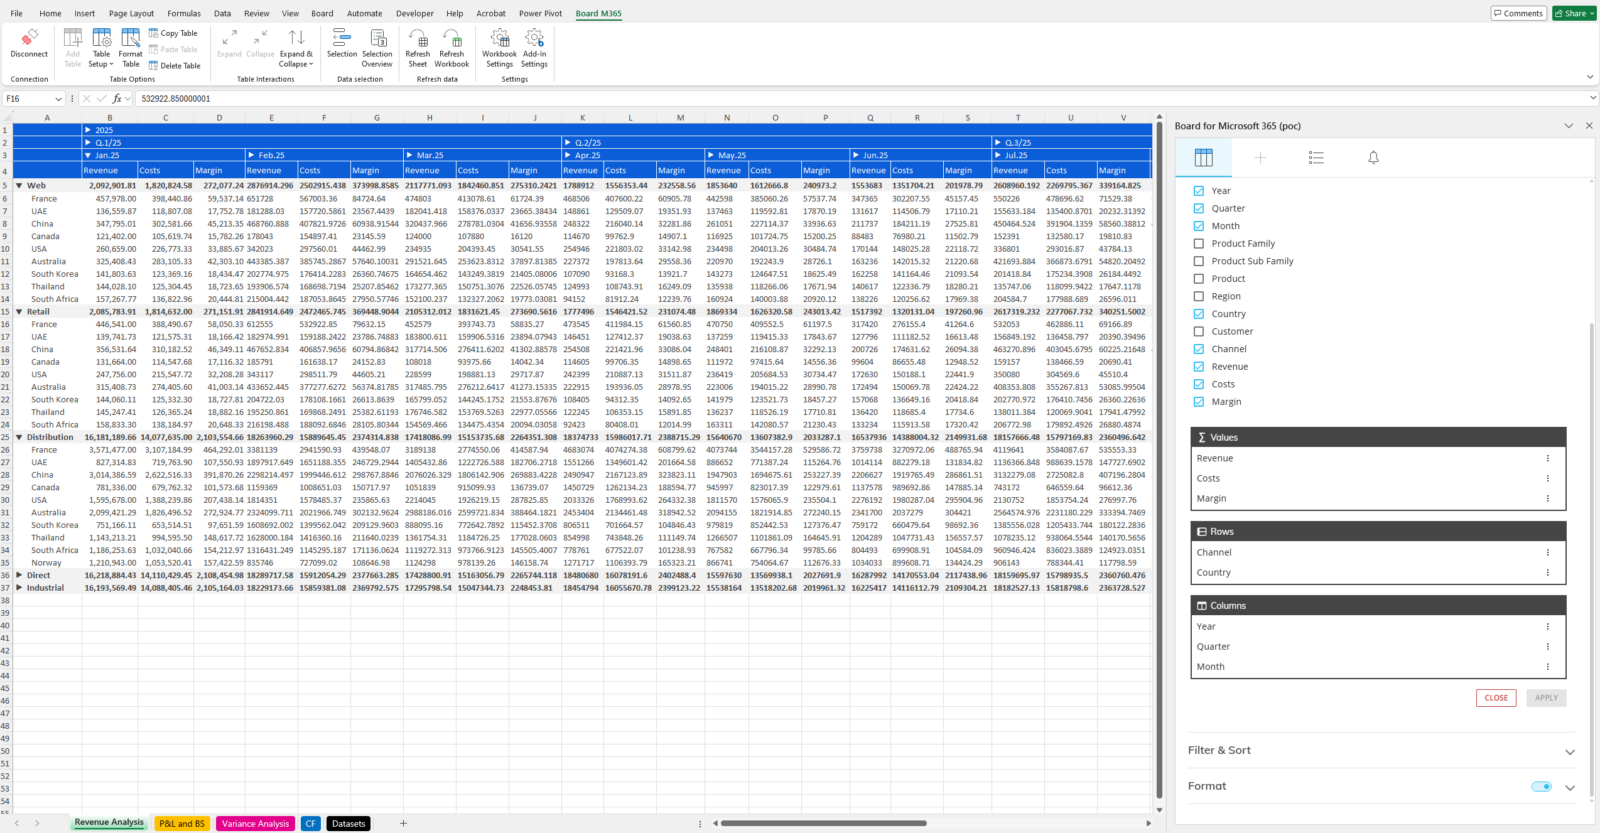This screenshot has height=833, width=1600.
Task: Uncheck the Channel field checkbox
Action: coord(1198,349)
